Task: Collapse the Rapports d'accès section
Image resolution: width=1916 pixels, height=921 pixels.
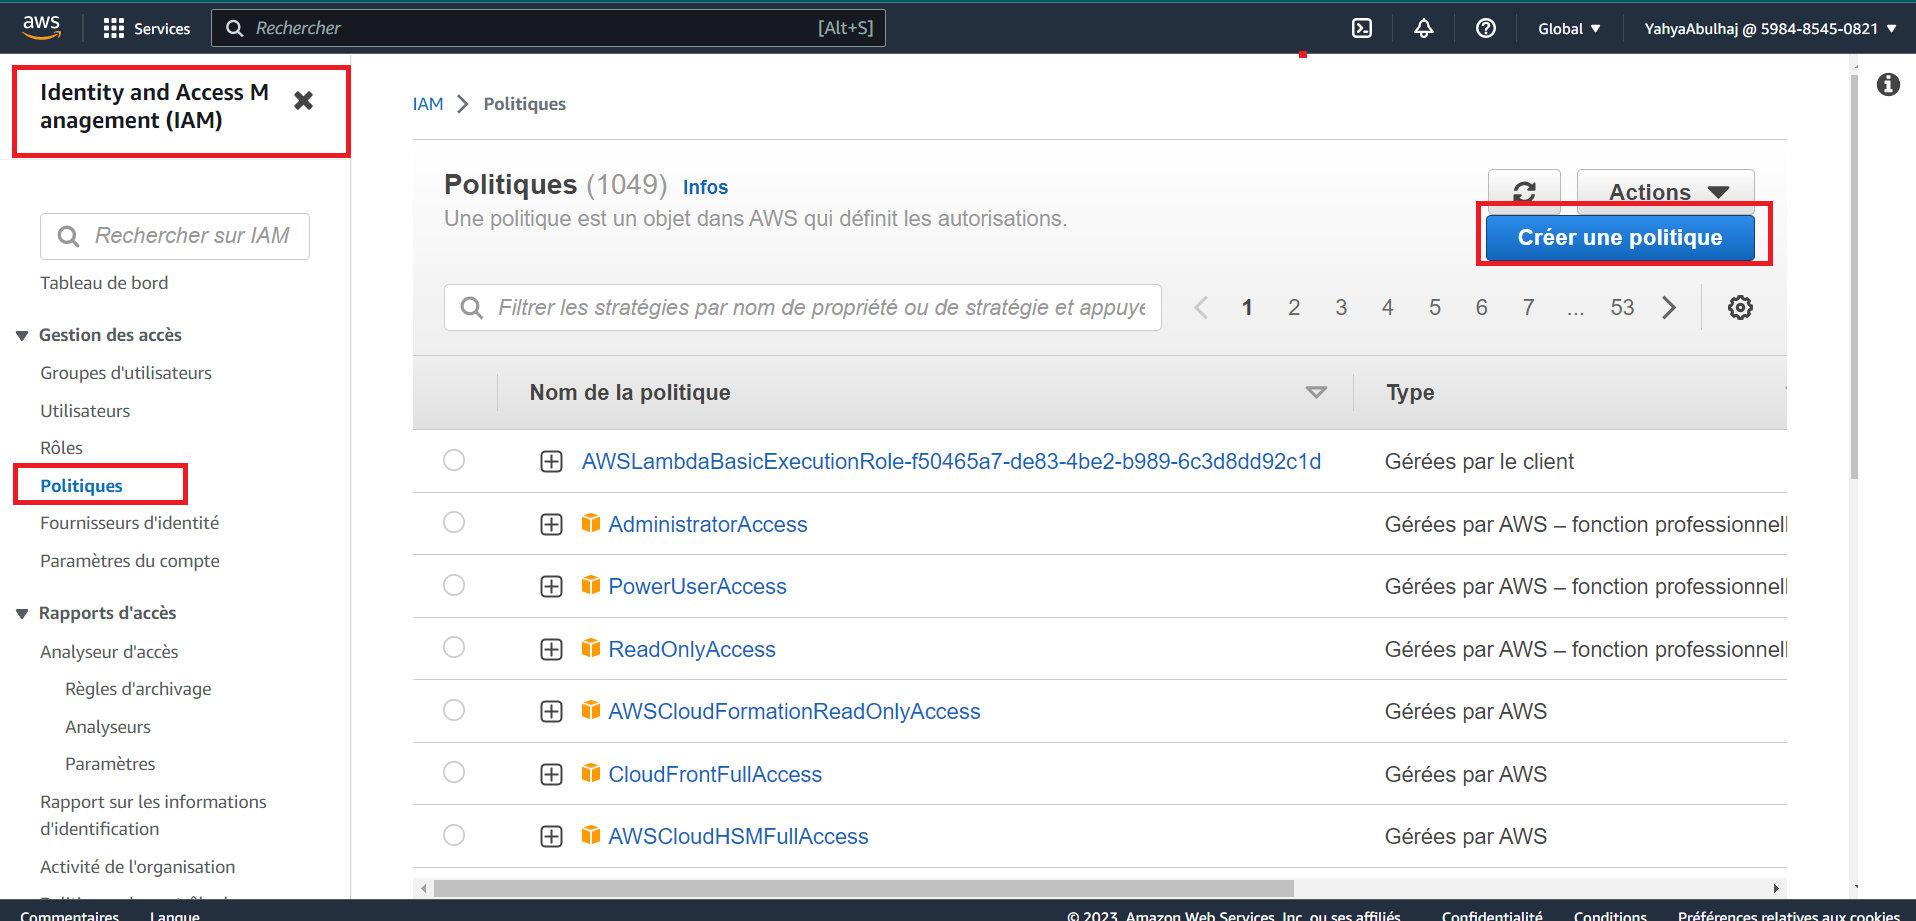Action: pos(22,613)
